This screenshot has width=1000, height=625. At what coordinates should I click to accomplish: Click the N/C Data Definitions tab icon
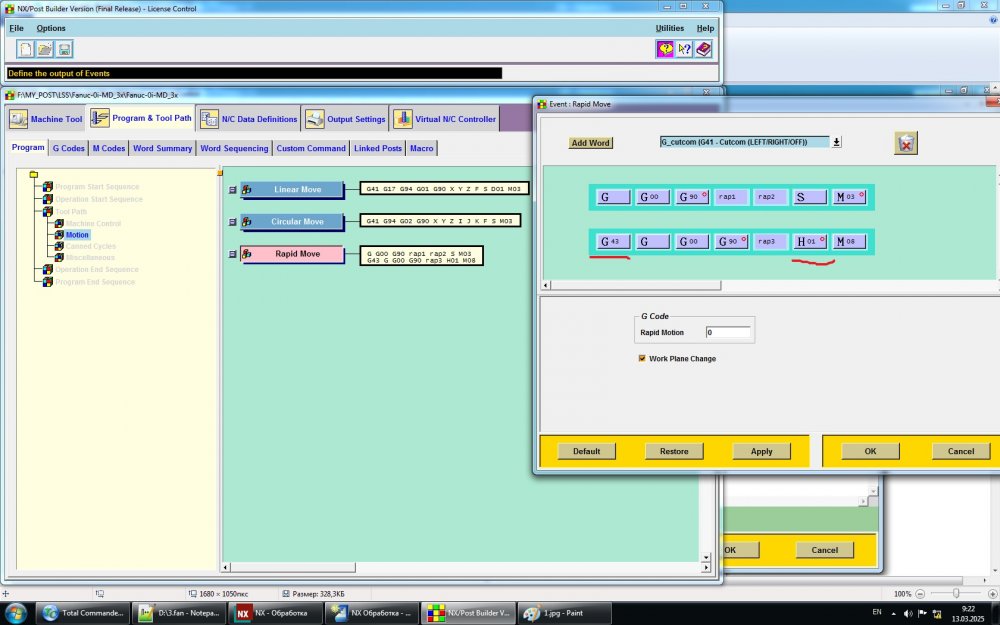coord(209,119)
